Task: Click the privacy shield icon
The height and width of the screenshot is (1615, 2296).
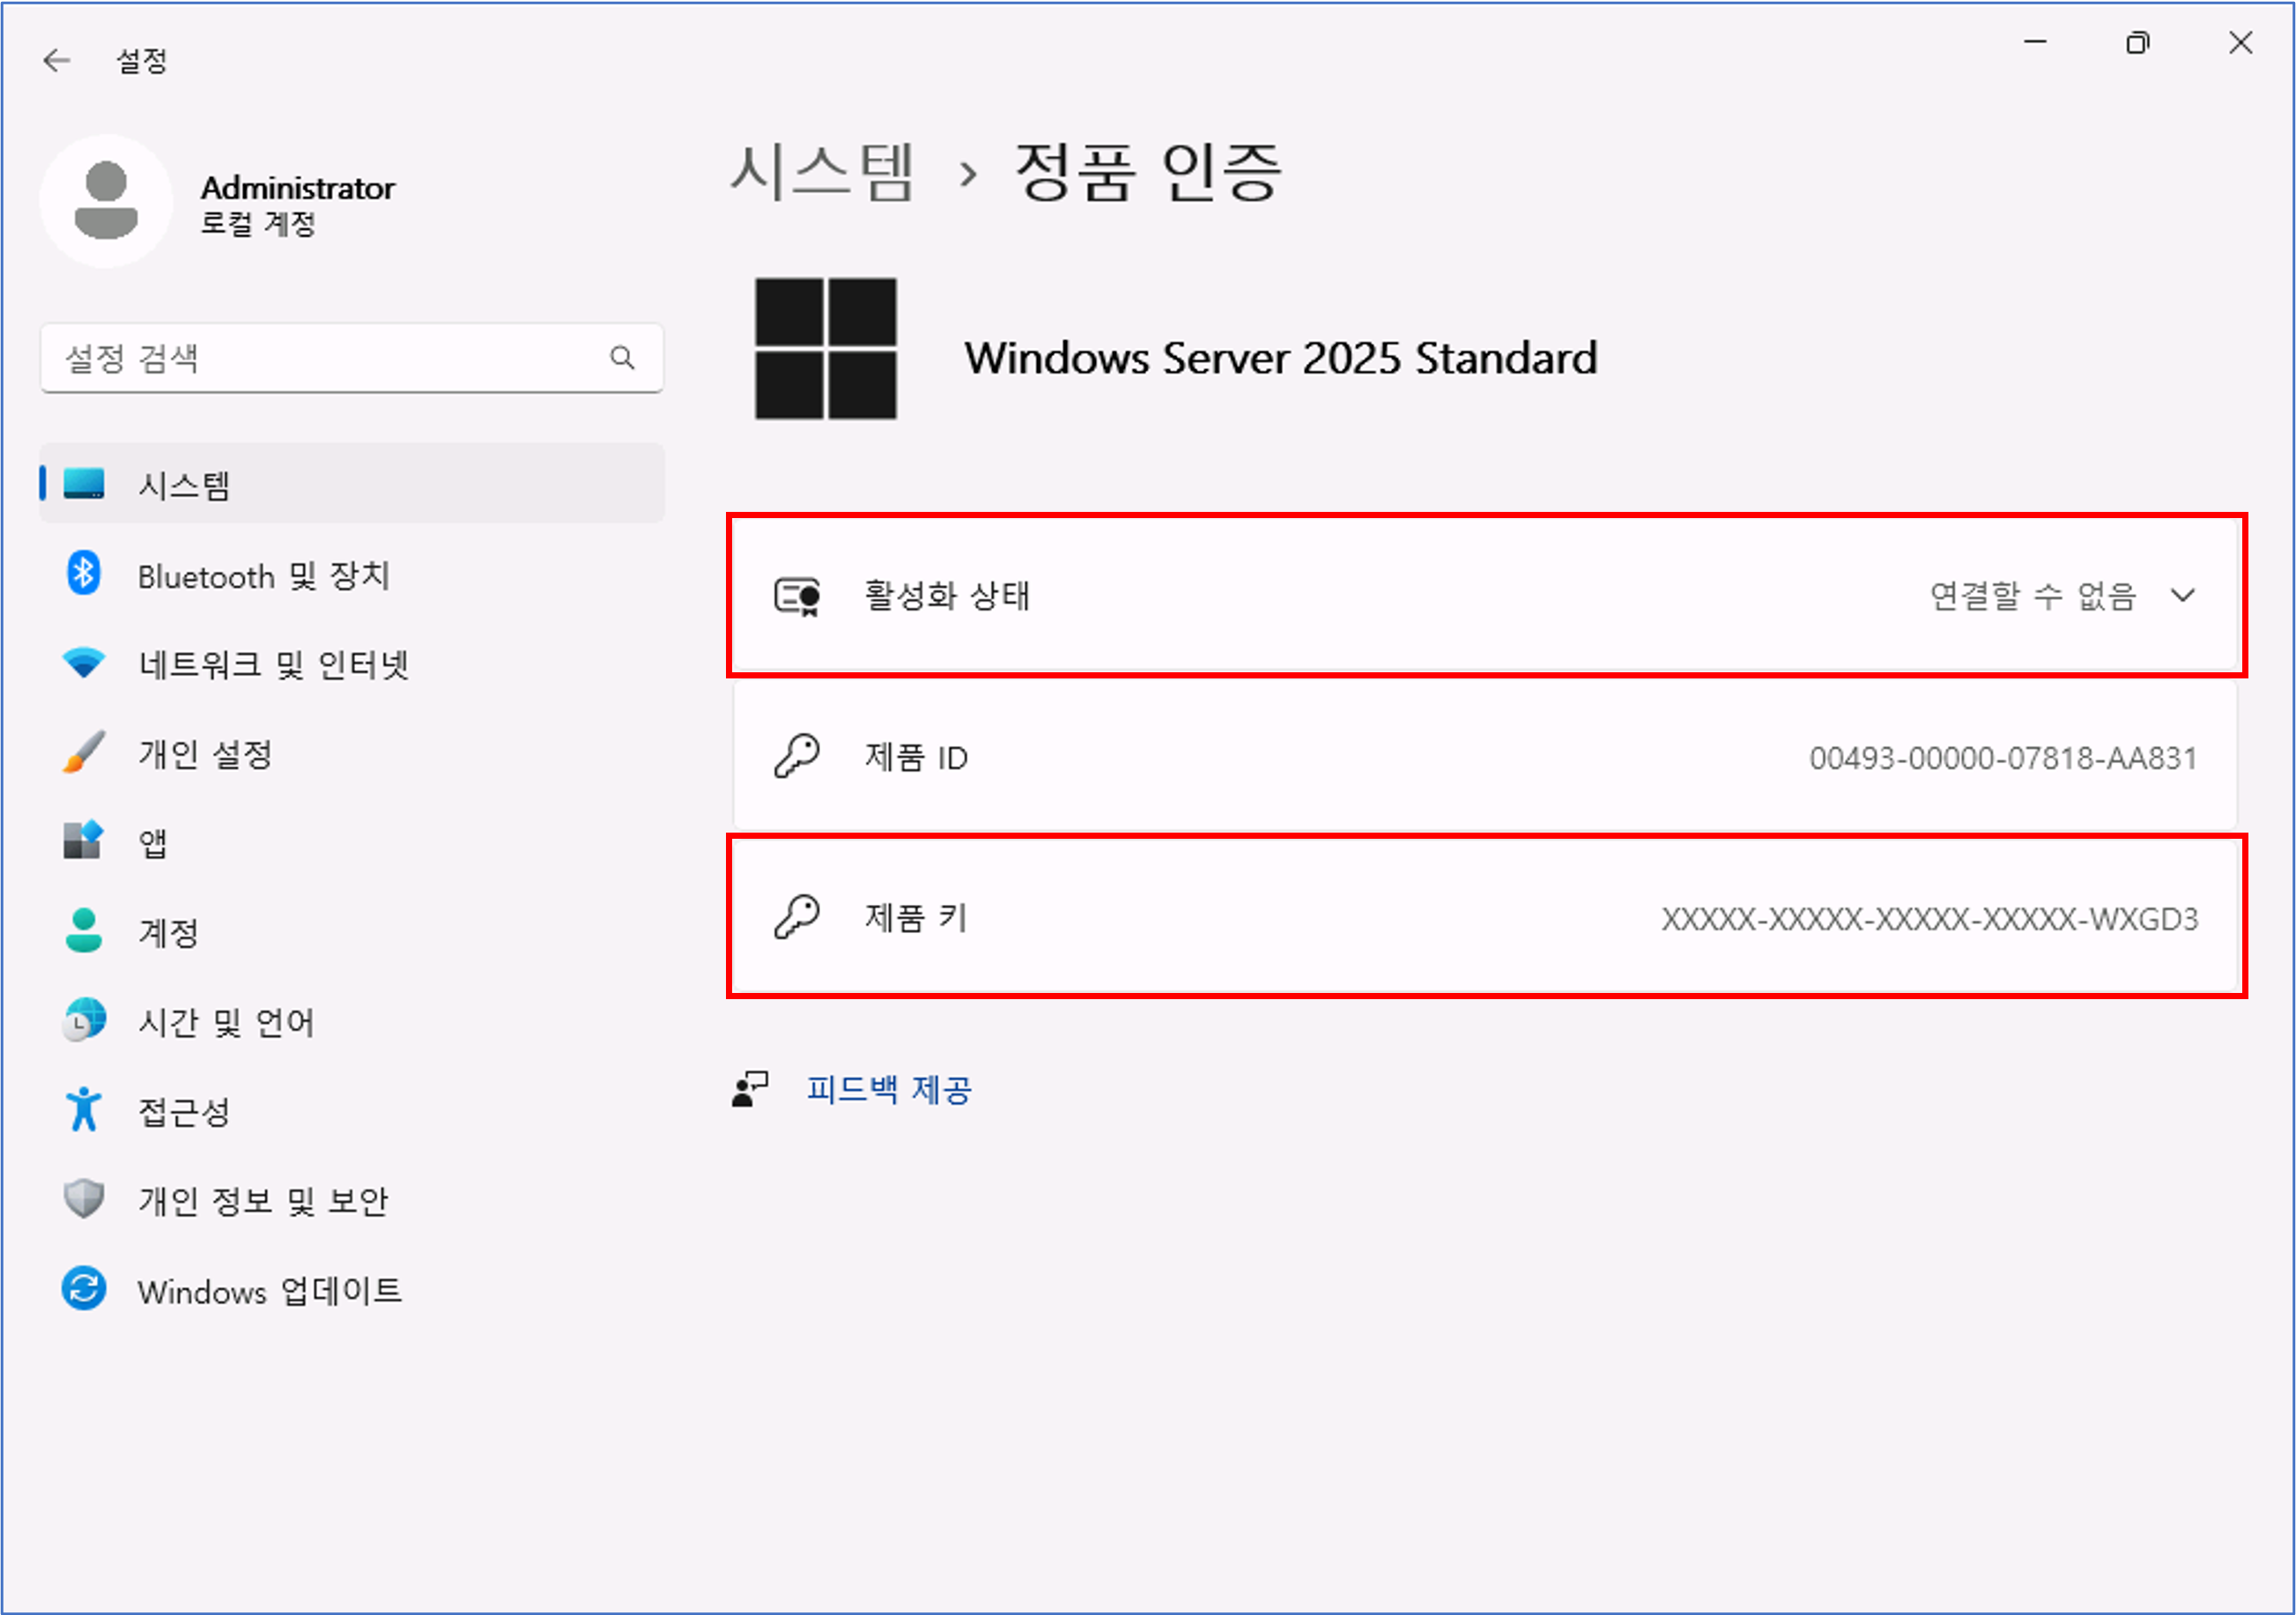Action: pyautogui.click(x=84, y=1199)
